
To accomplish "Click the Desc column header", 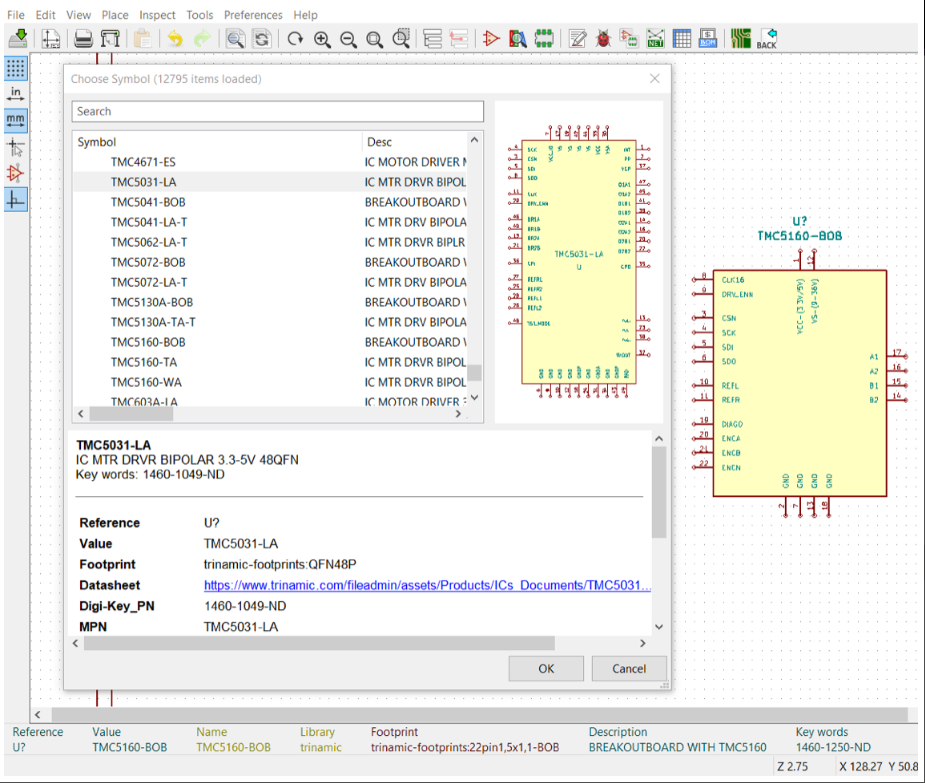I will coord(414,142).
